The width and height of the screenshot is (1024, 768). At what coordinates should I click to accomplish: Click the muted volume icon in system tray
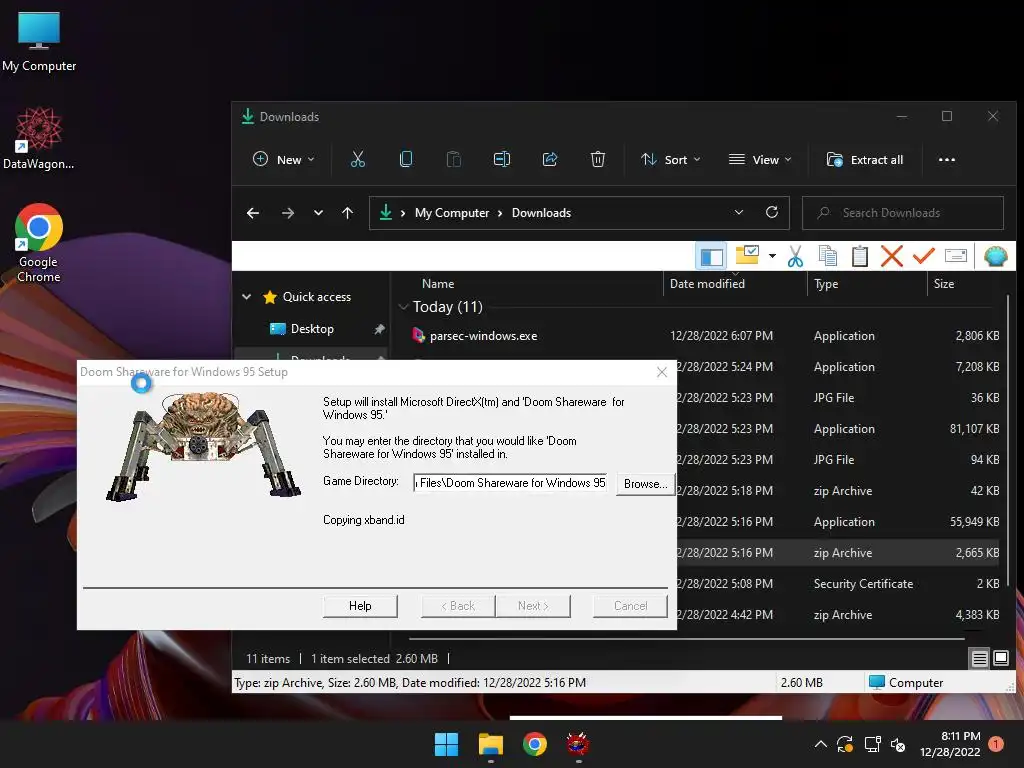[x=899, y=744]
